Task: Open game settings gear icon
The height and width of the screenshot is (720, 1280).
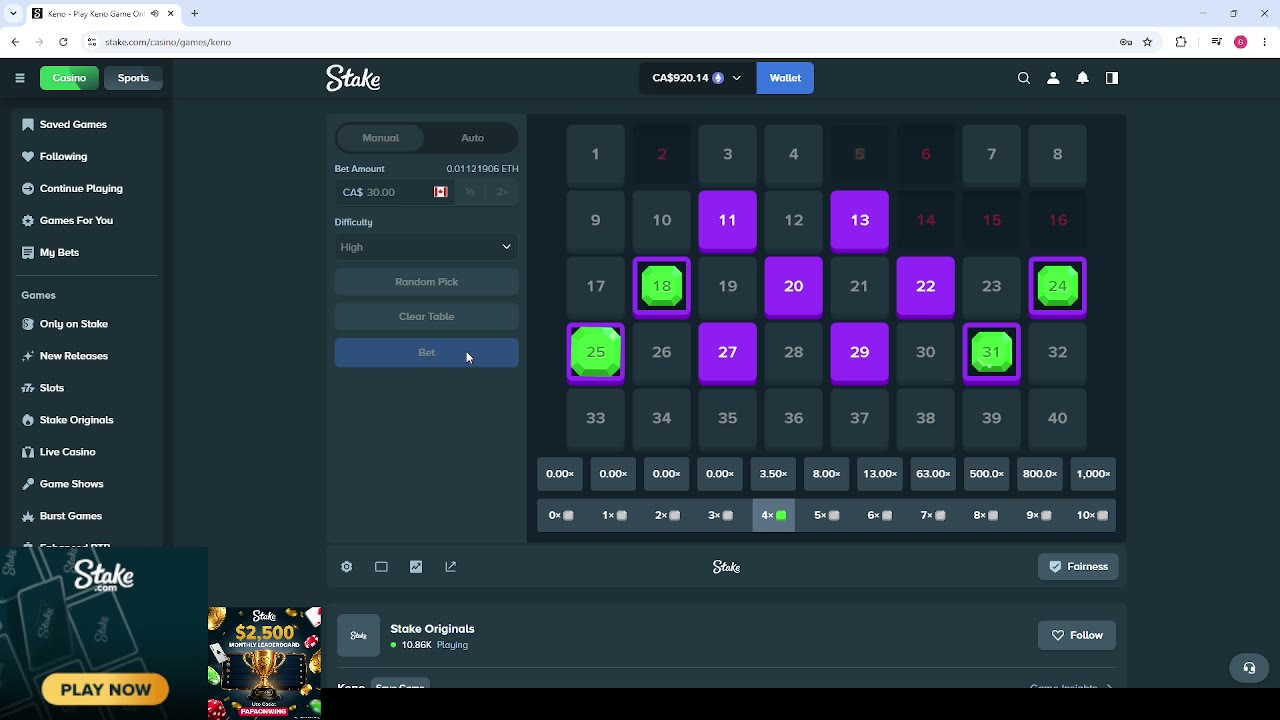Action: click(347, 567)
